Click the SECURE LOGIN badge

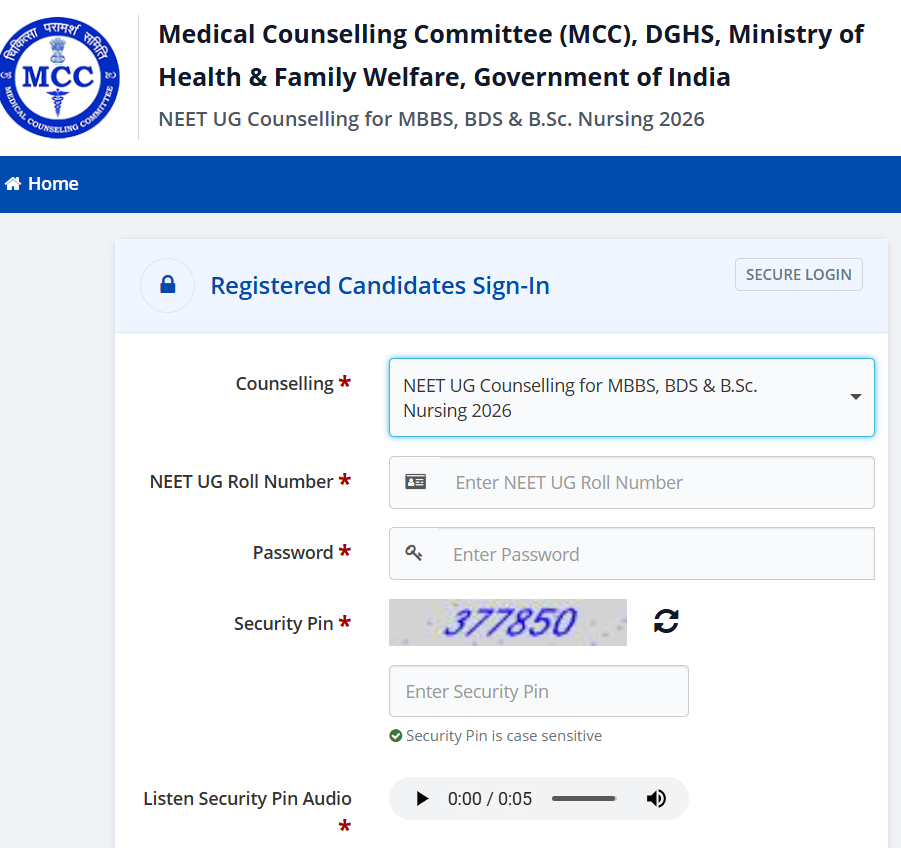[x=799, y=275]
